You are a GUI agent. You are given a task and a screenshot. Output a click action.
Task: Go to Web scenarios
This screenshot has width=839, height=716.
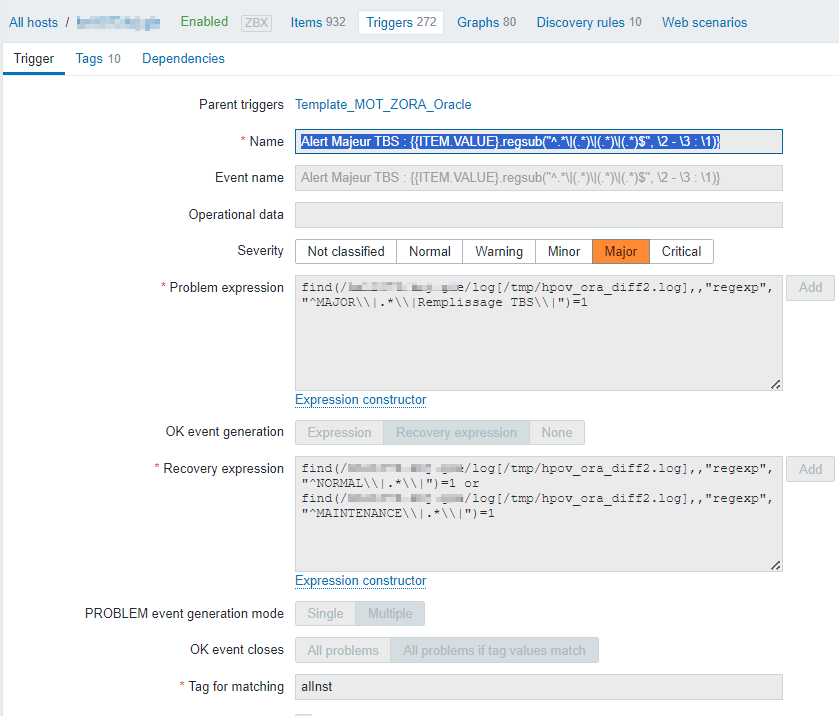704,22
